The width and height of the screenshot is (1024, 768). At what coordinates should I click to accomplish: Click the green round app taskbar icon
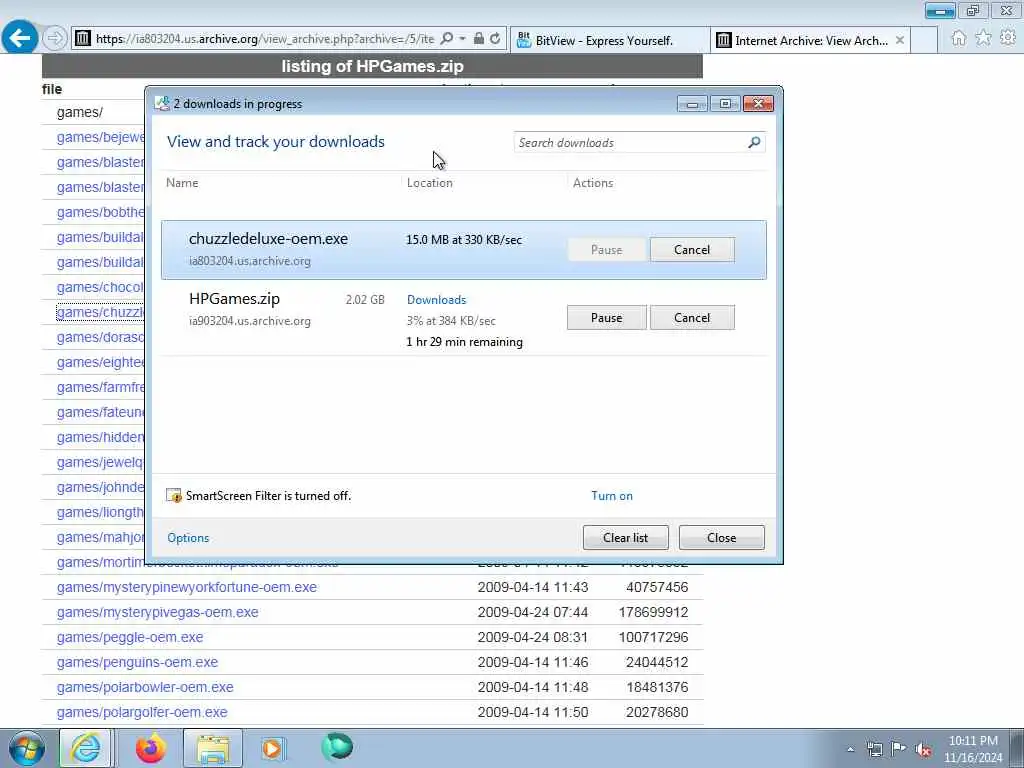click(x=337, y=747)
